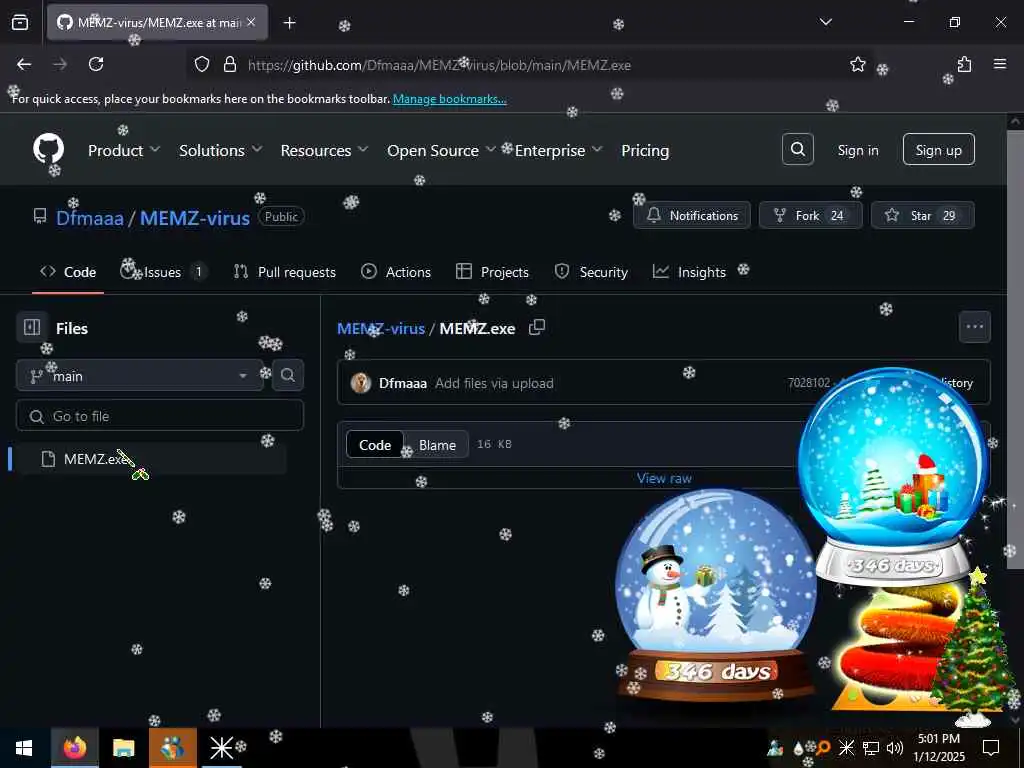Viewport: 1024px width, 768px height.
Task: Copy file path icon next to MEMZ.exe
Action: (537, 328)
